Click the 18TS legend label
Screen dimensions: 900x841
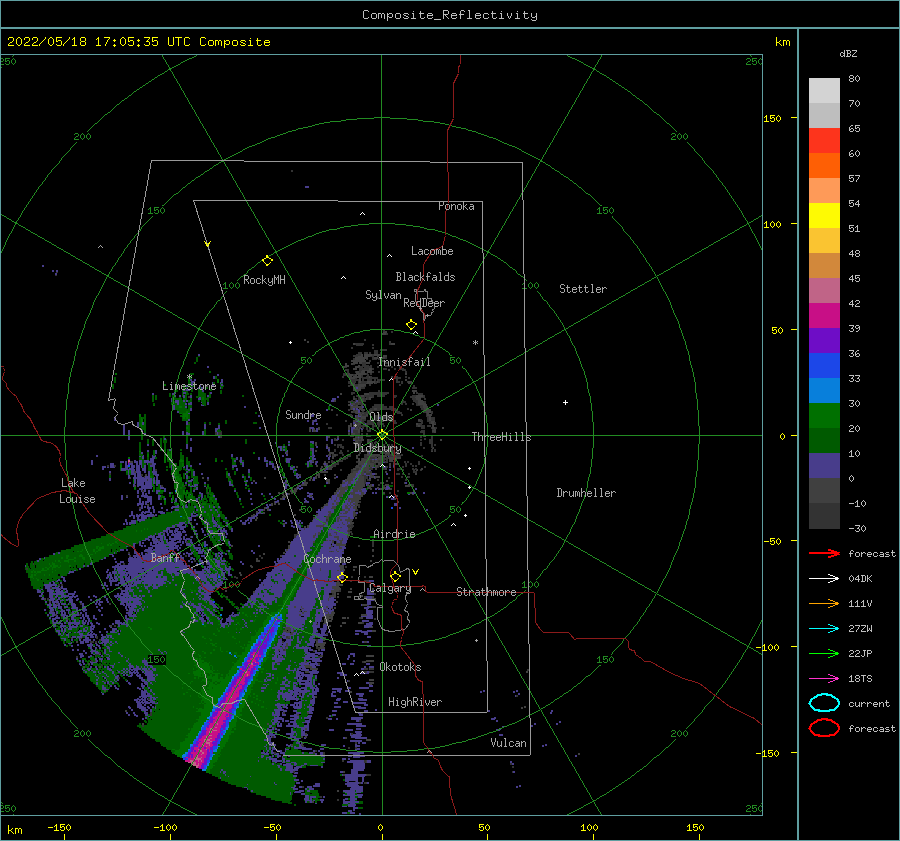tap(860, 679)
